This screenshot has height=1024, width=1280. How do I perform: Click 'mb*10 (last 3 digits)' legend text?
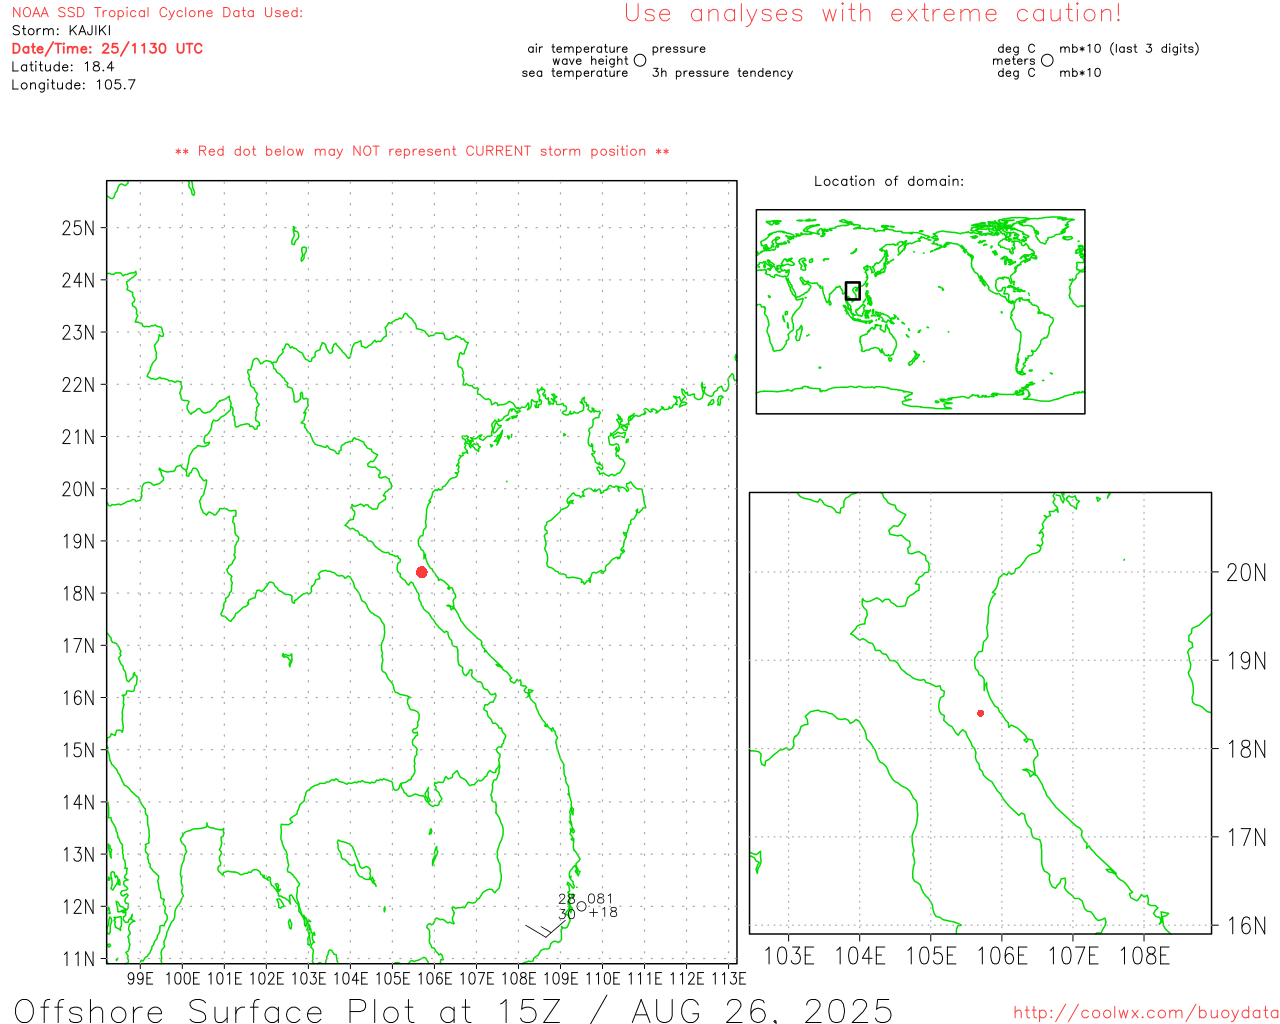(x=1129, y=49)
